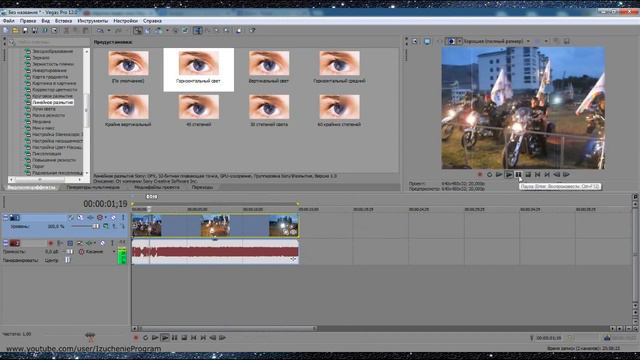
Task: Toggle loop playback on timeline transport
Action: (145, 338)
